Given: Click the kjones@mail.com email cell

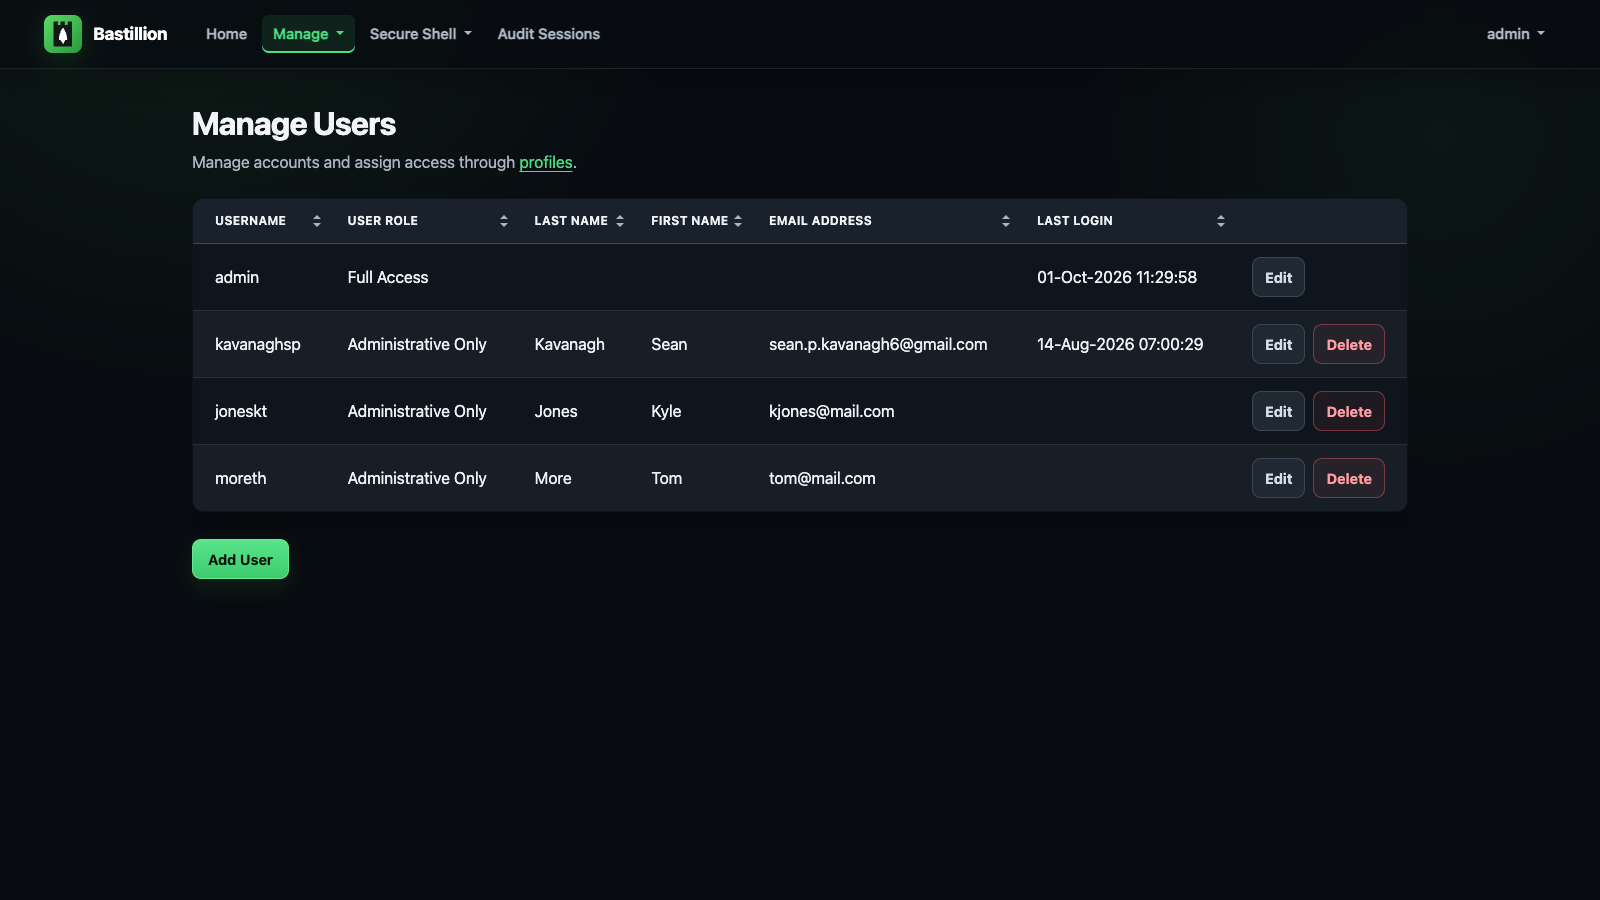Looking at the screenshot, I should coord(832,411).
